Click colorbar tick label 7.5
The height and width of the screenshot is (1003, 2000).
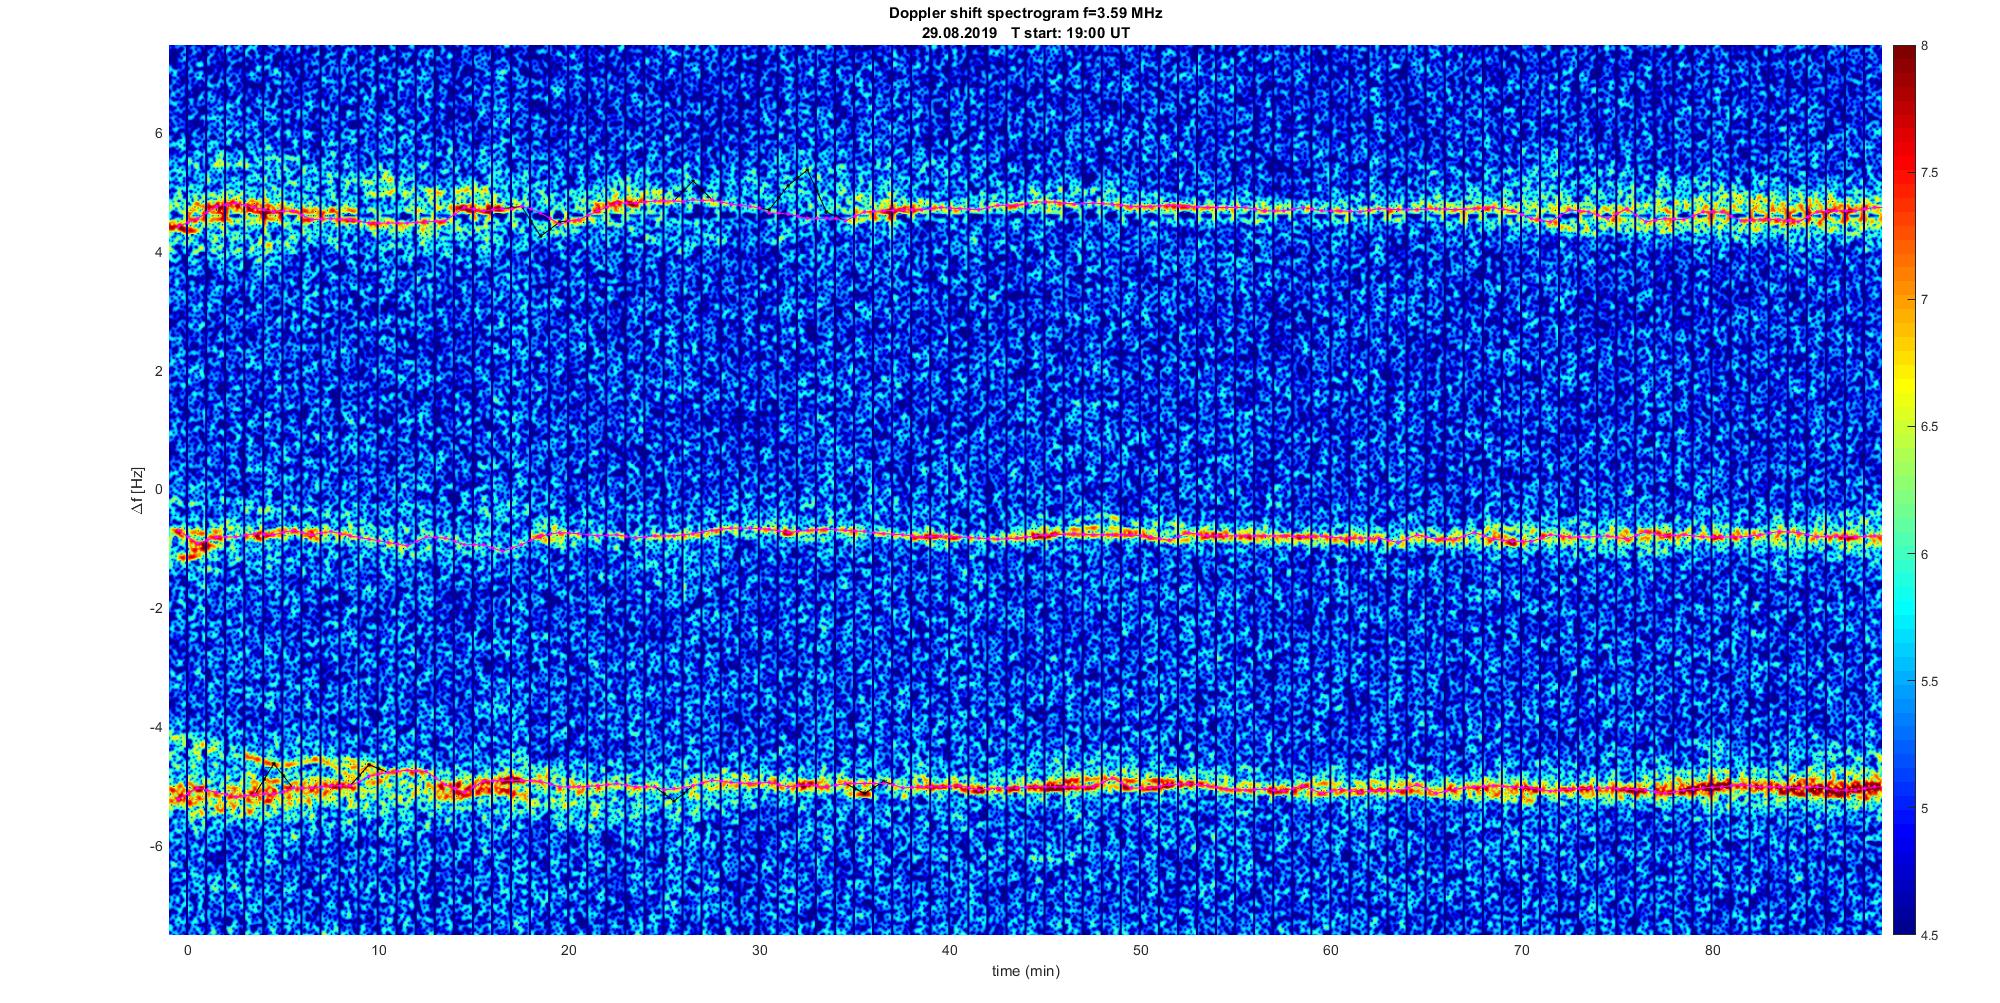pyautogui.click(x=1929, y=173)
